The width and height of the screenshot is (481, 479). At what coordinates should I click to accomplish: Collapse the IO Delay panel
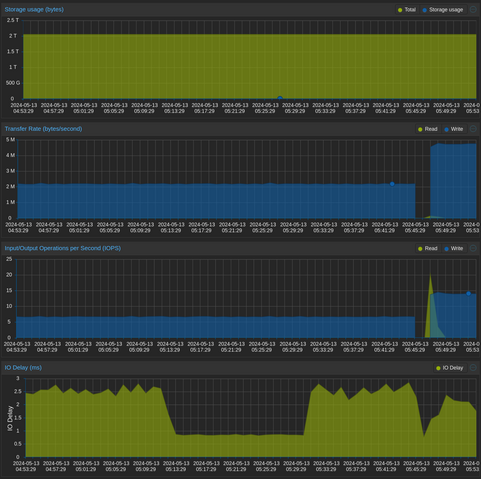pos(473,367)
